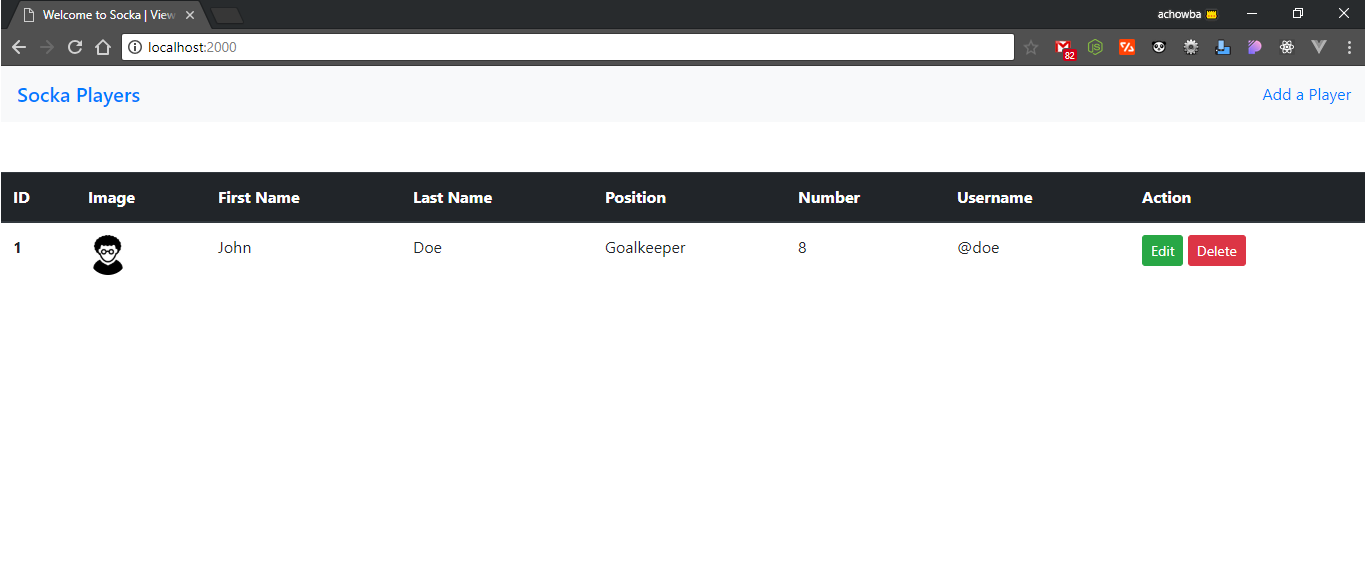Select the @doe username cell

click(x=978, y=248)
